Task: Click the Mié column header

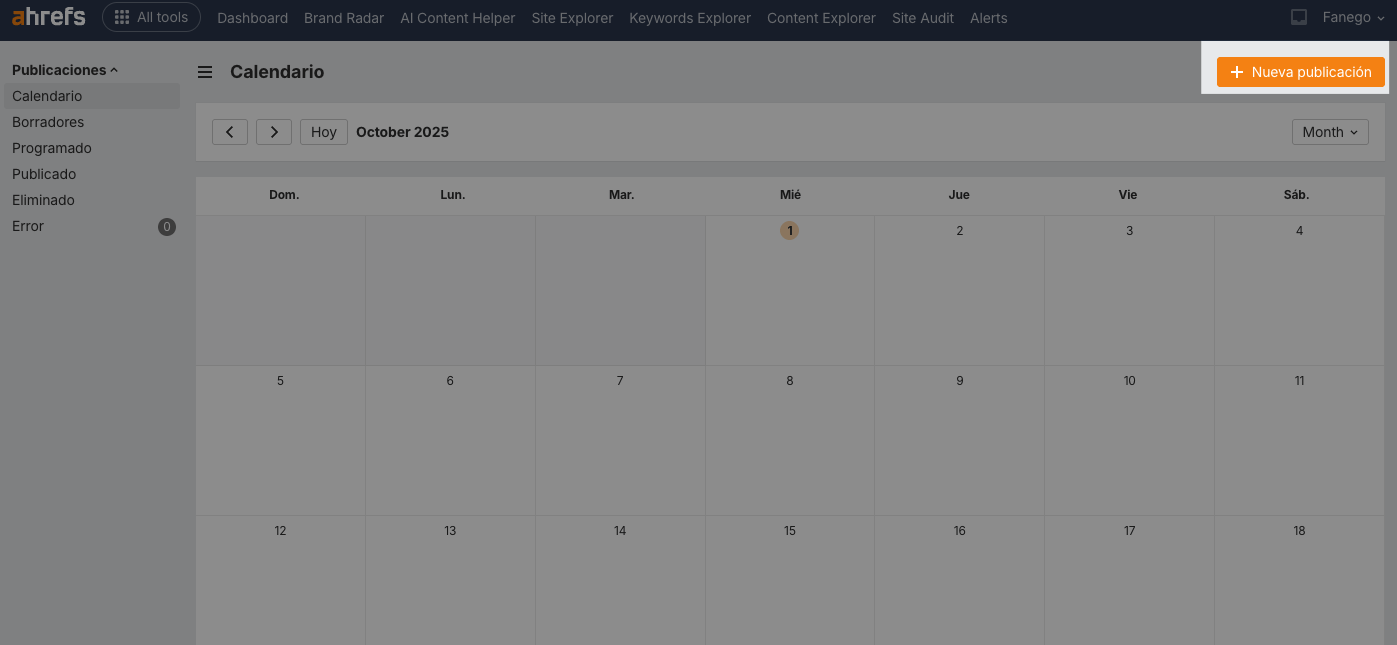Action: (x=790, y=195)
